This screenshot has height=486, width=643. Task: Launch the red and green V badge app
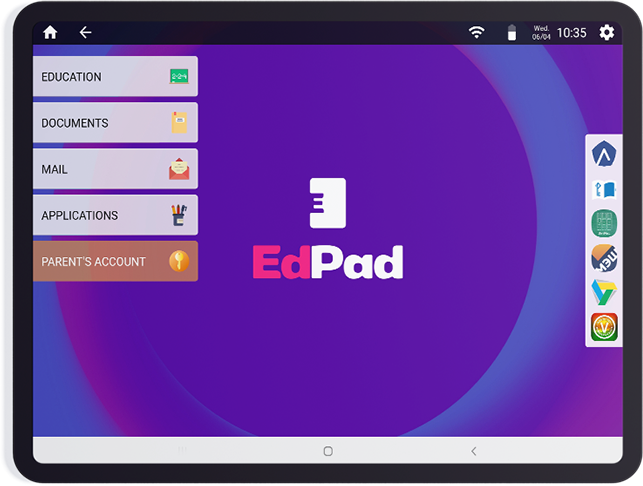(603, 327)
